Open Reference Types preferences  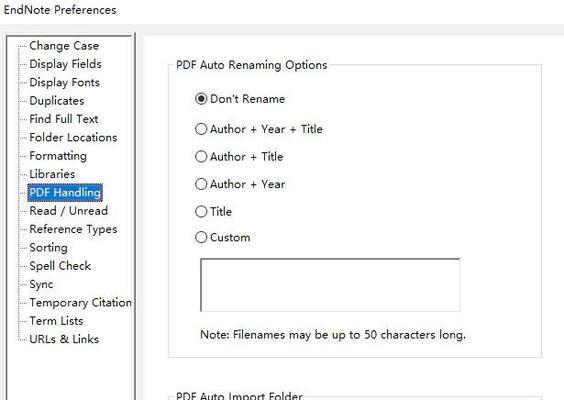(x=73, y=229)
